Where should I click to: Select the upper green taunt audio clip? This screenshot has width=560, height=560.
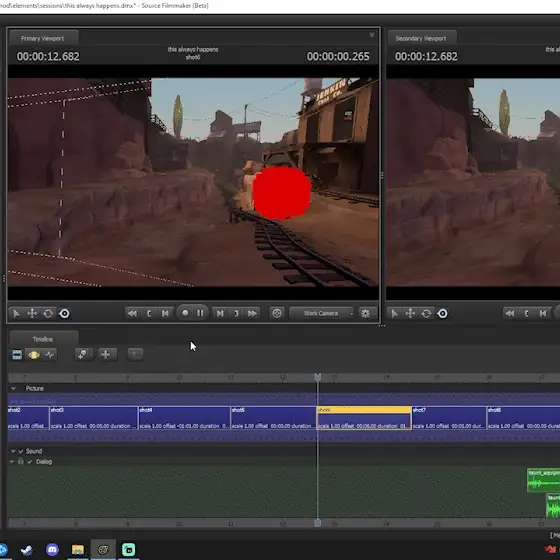(544, 480)
